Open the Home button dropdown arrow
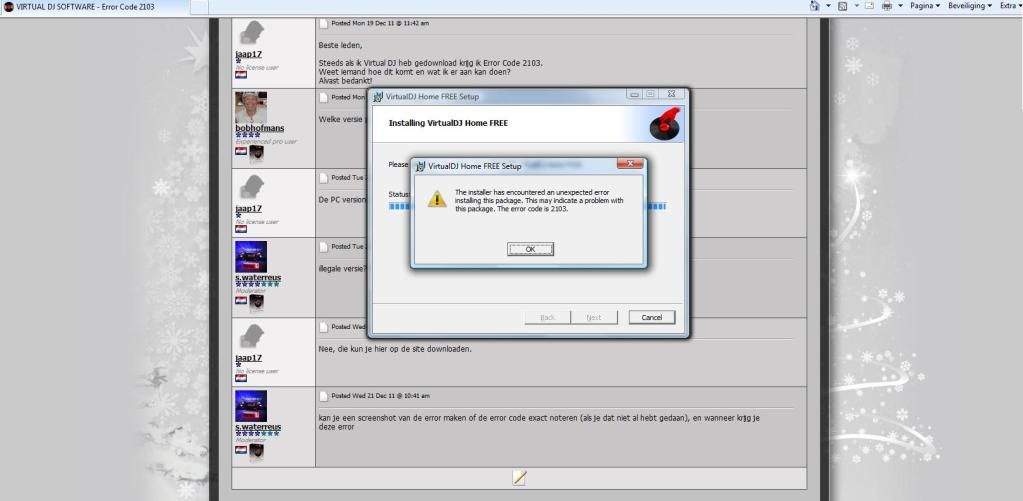Image resolution: width=1023 pixels, height=501 pixels. pyautogui.click(x=829, y=5)
